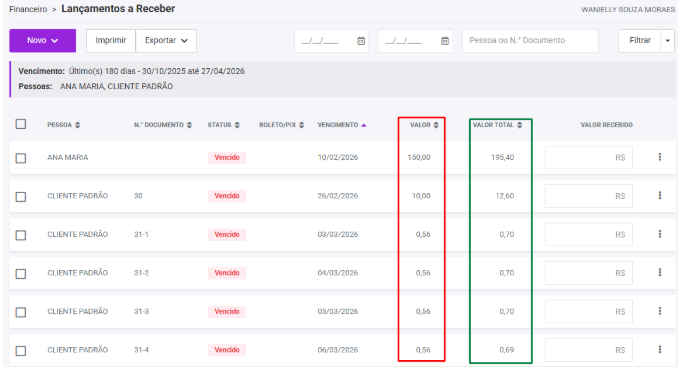Screen dimensions: 682x377
Task: Click total value 0,69
Action: (x=507, y=350)
